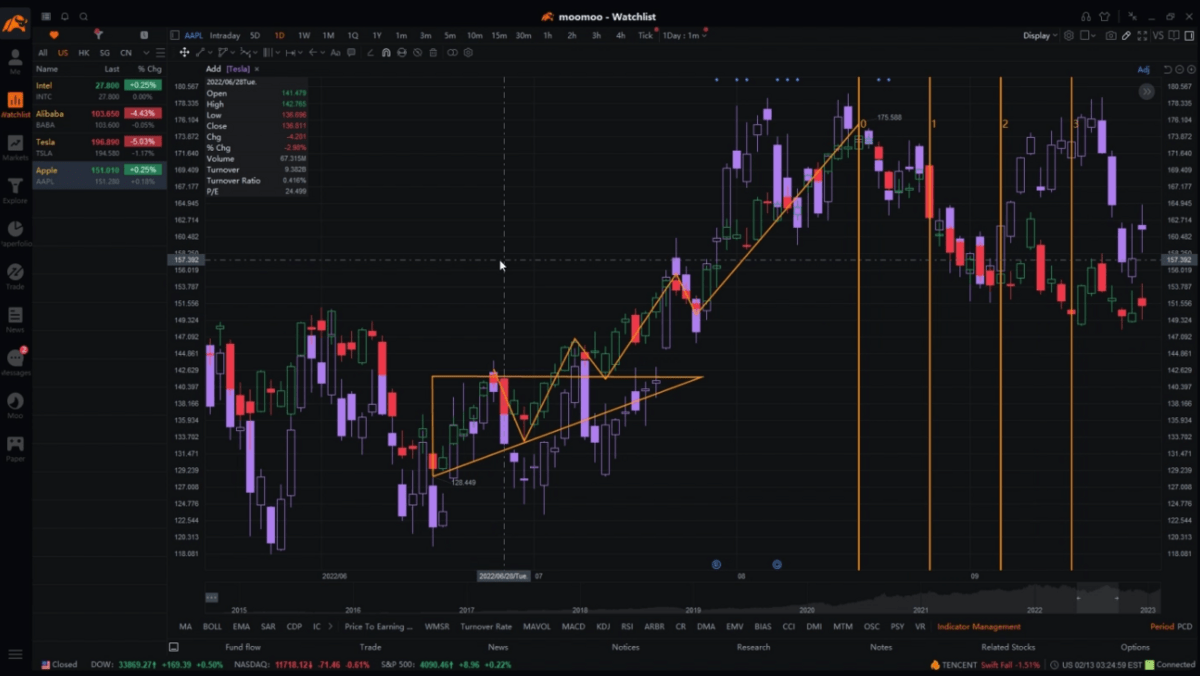Open chart display settings gear
This screenshot has height=676, width=1200.
click(x=1069, y=35)
